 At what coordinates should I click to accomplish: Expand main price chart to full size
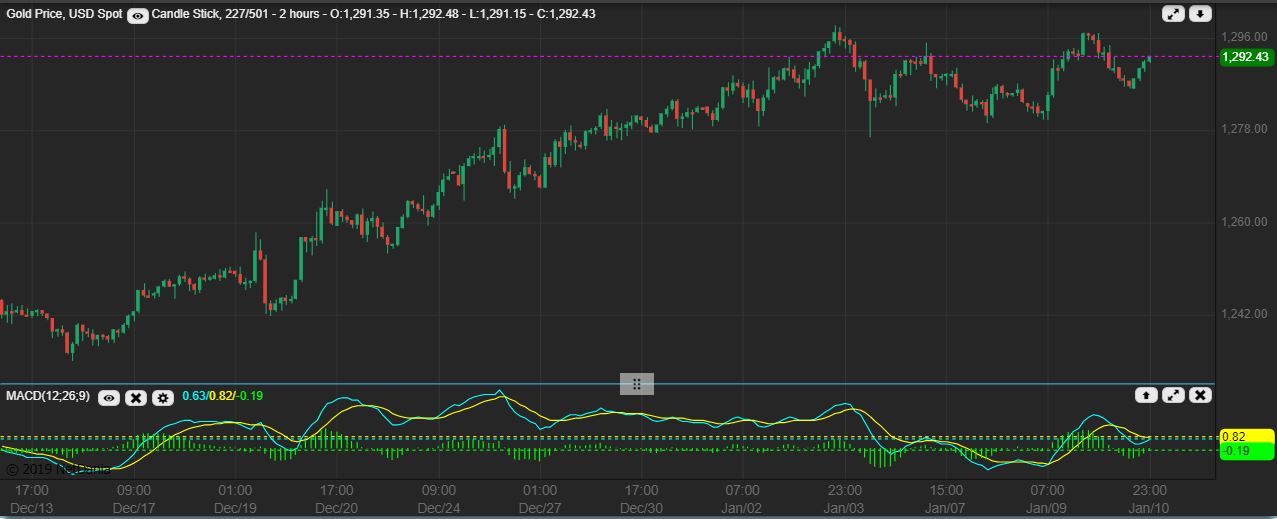tap(1173, 14)
